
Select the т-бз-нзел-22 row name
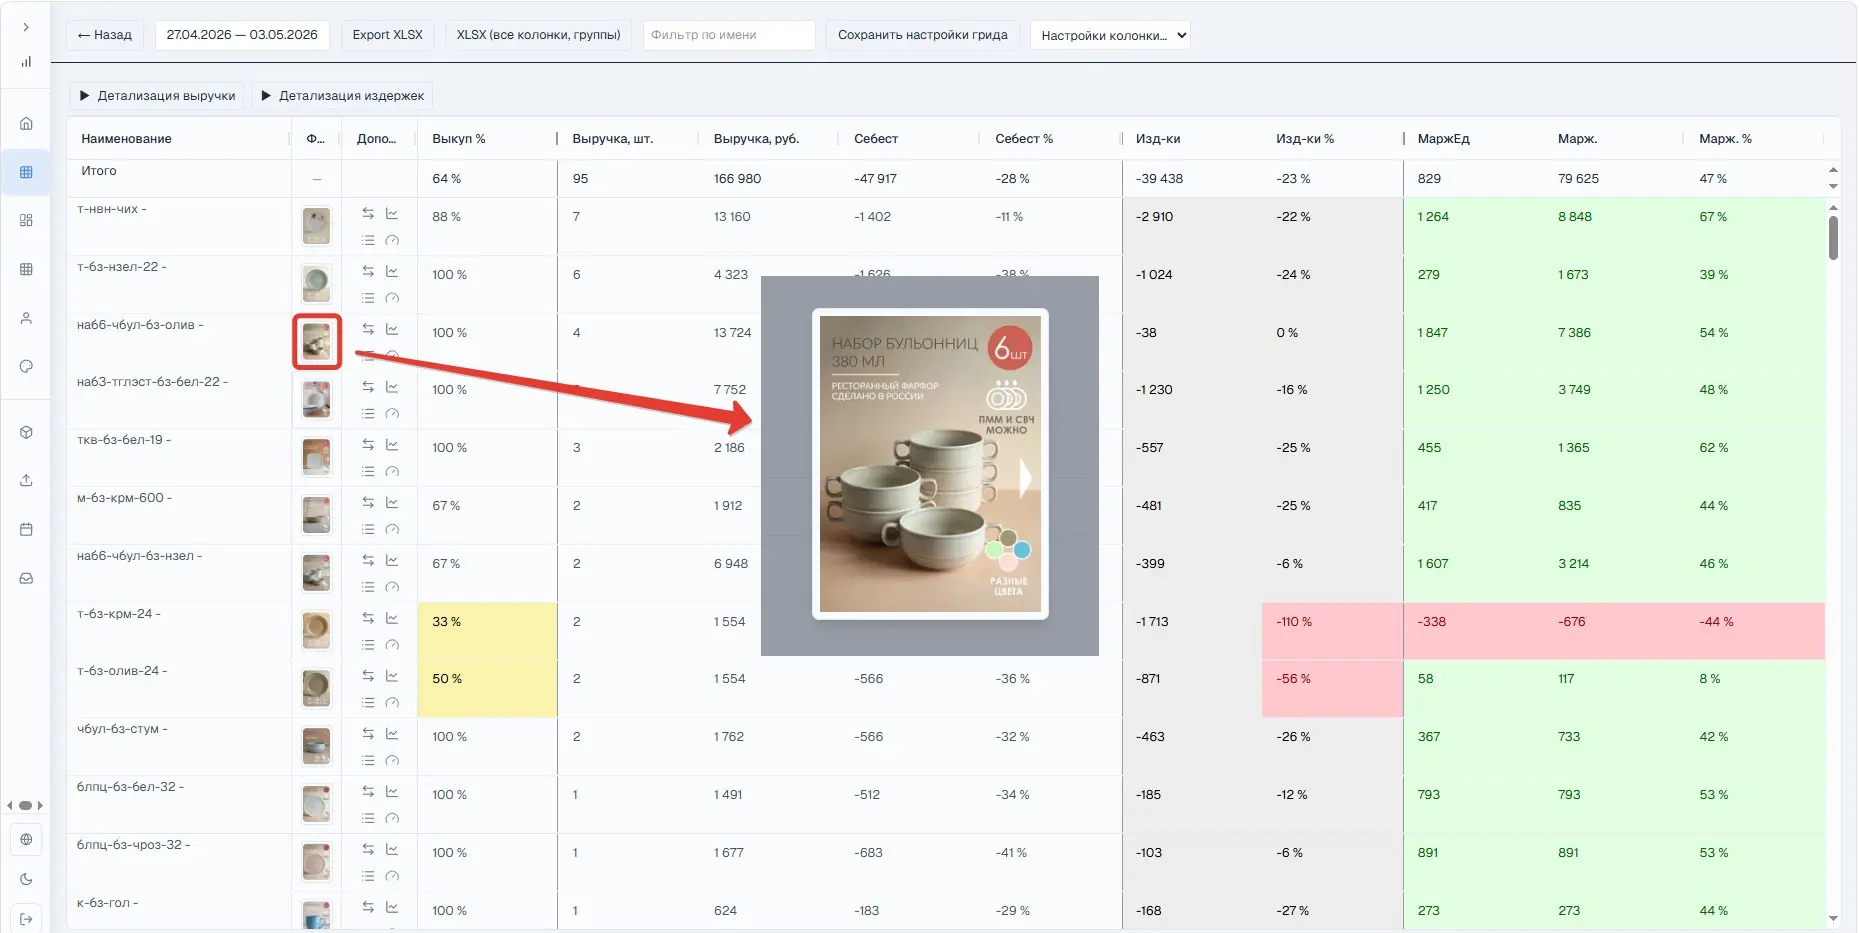(x=122, y=267)
